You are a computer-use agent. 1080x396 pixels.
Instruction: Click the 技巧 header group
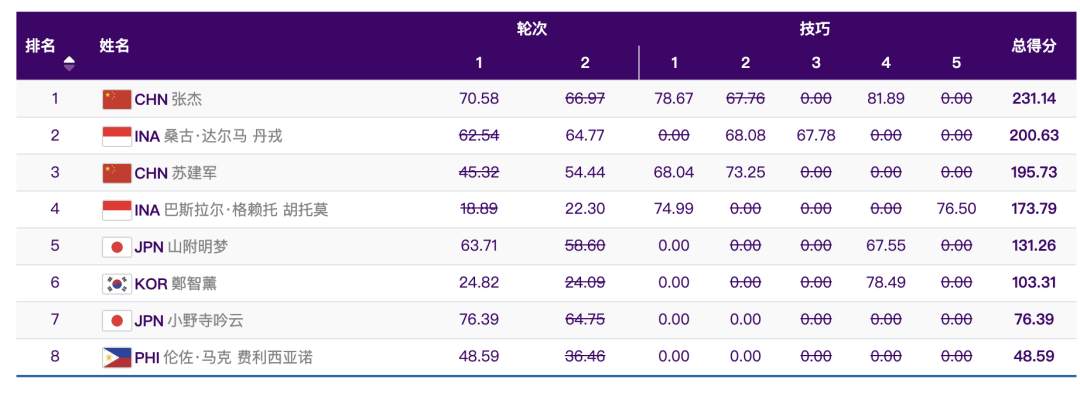tap(814, 29)
